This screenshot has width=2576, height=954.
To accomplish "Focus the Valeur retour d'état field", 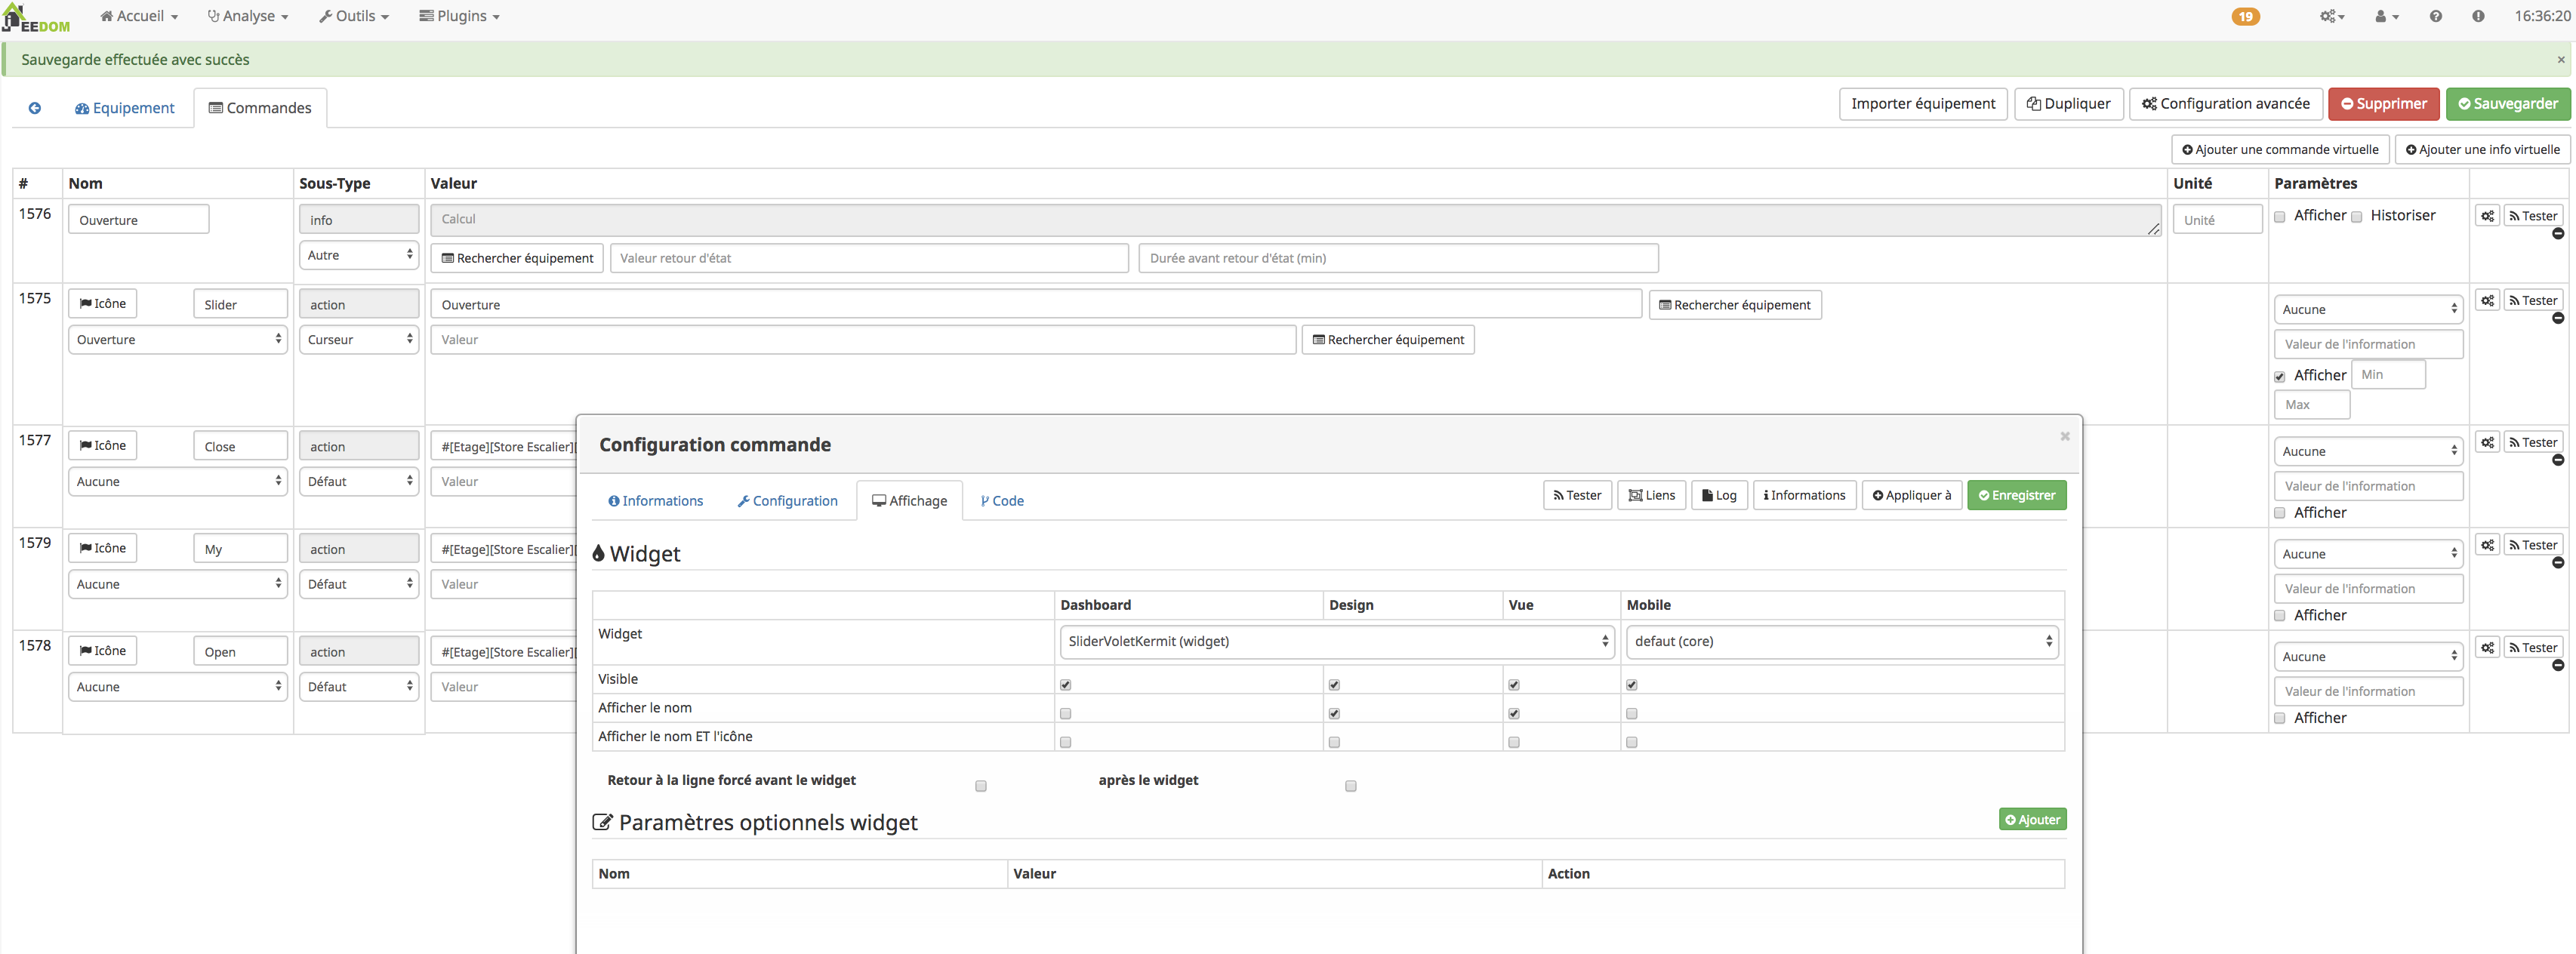I will 869,258.
